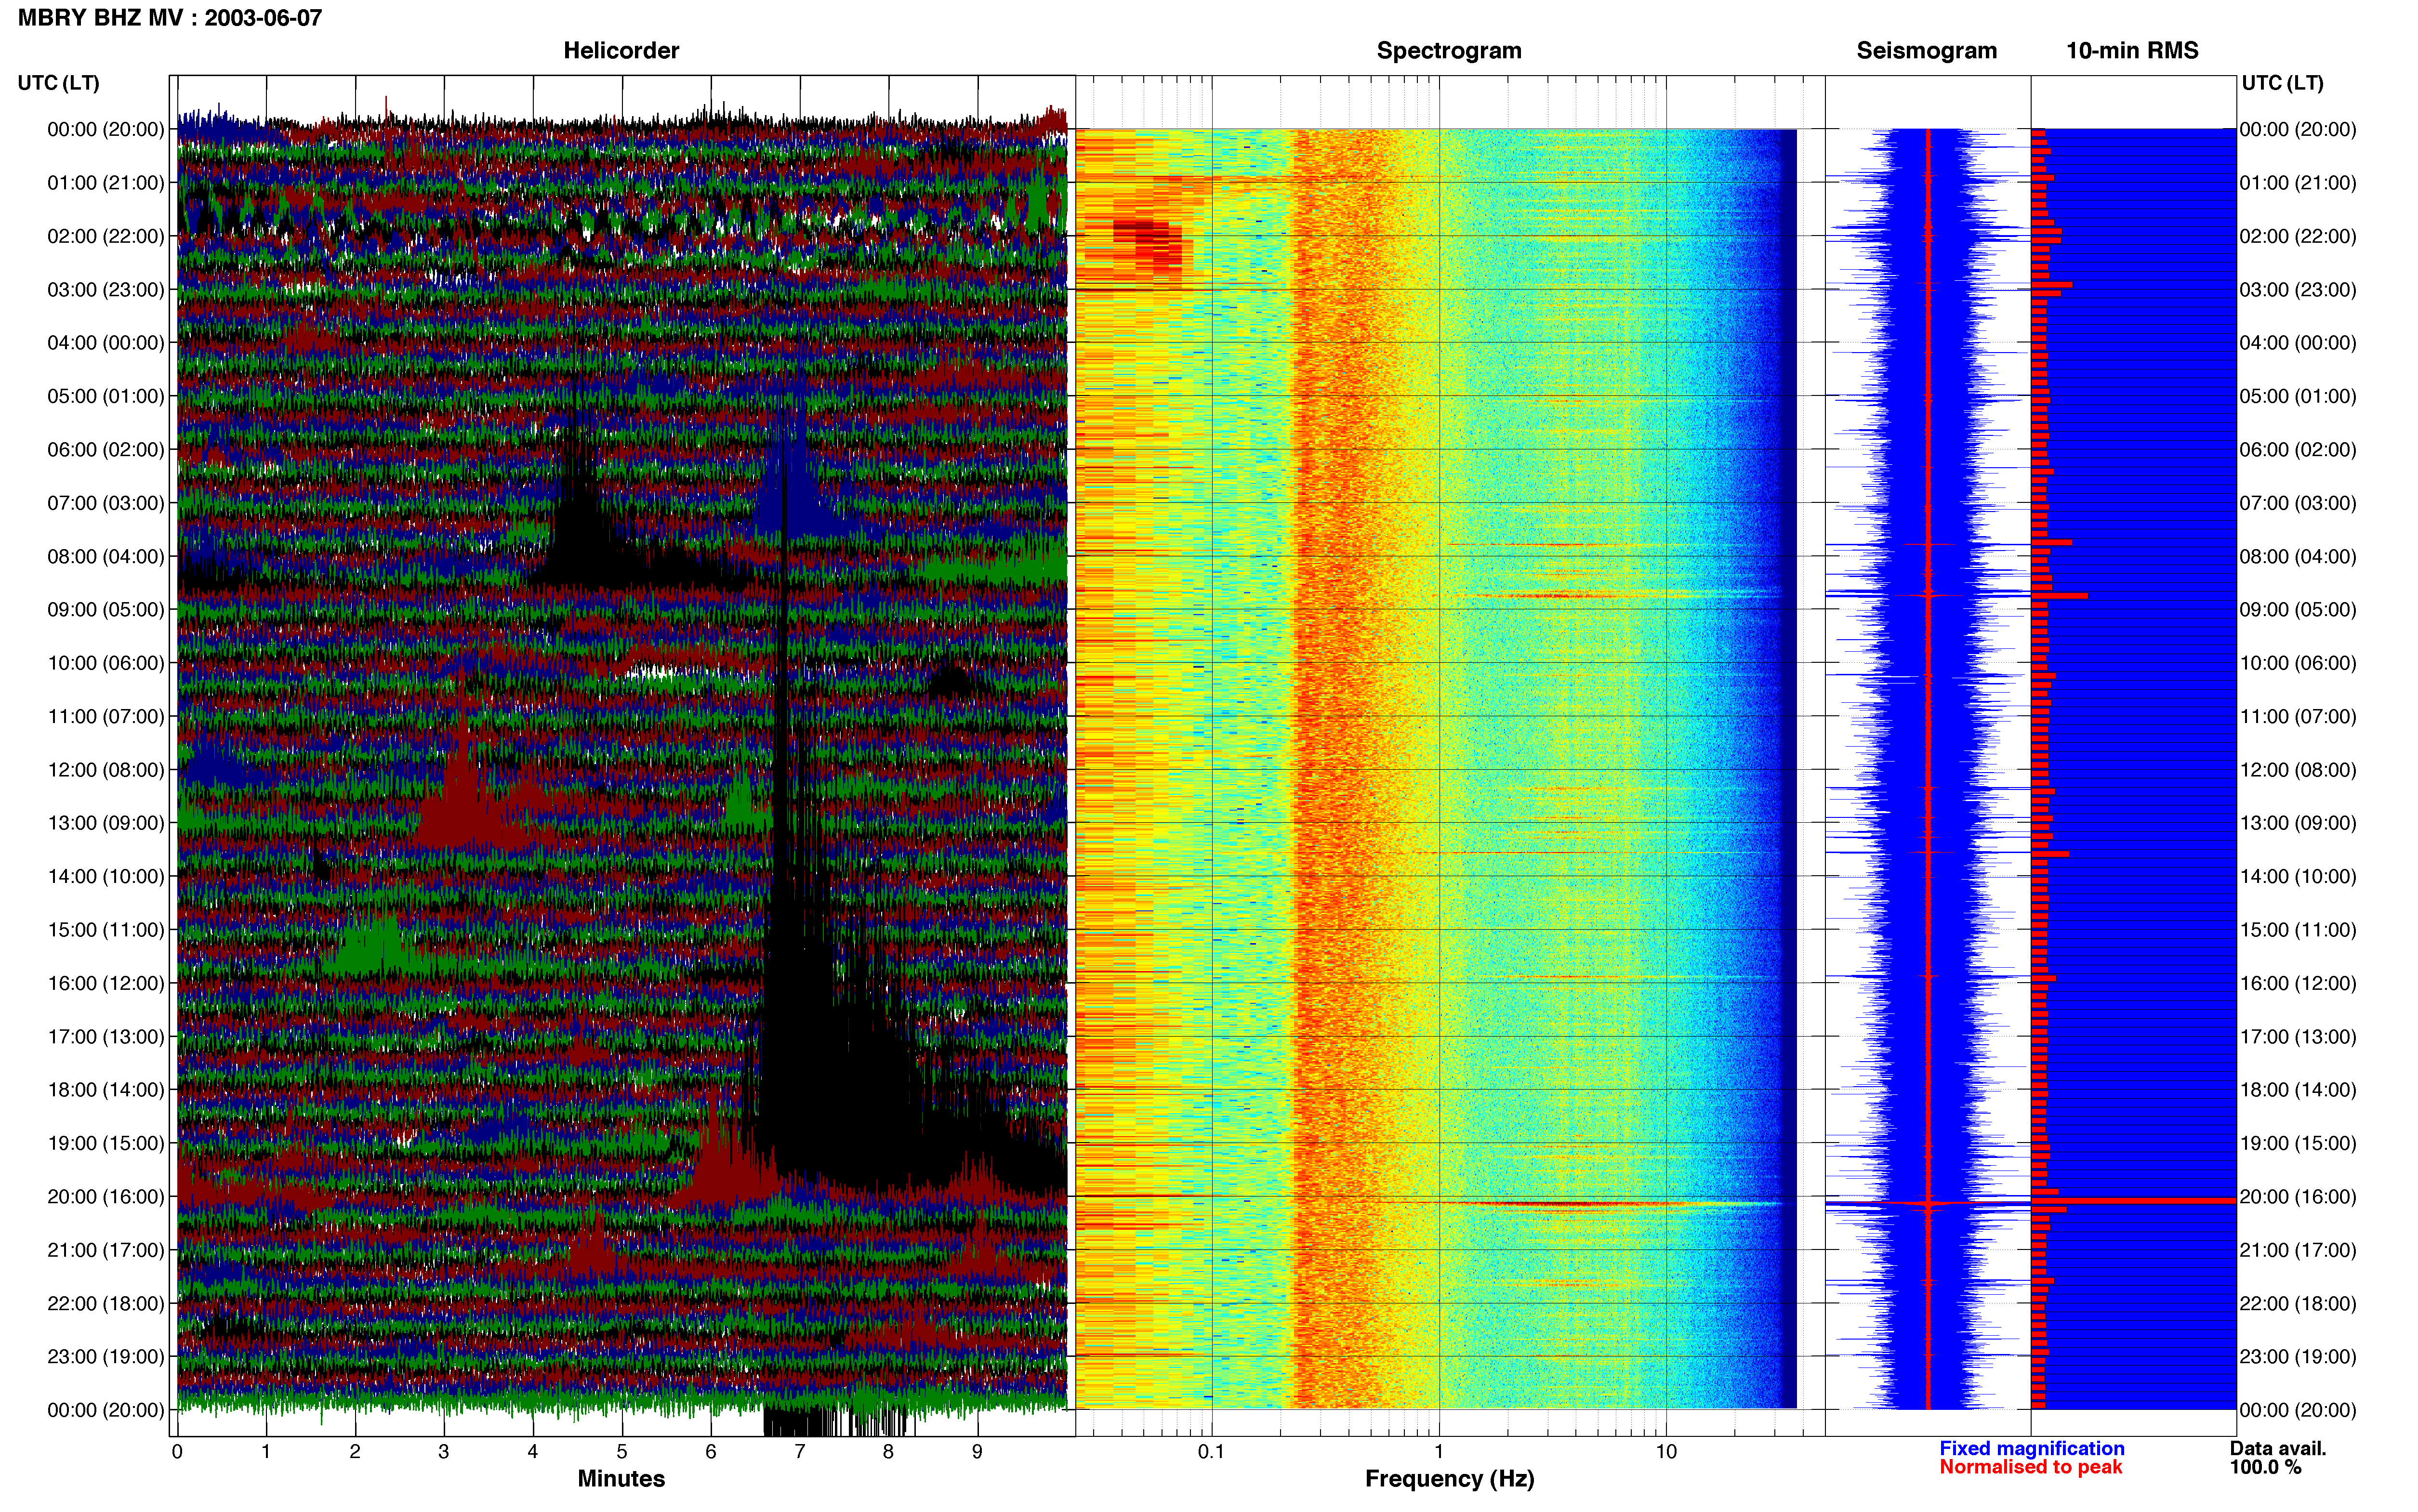Image resolution: width=2418 pixels, height=1512 pixels.
Task: Click the 'Normalised to peak' legend text
Action: [2031, 1467]
